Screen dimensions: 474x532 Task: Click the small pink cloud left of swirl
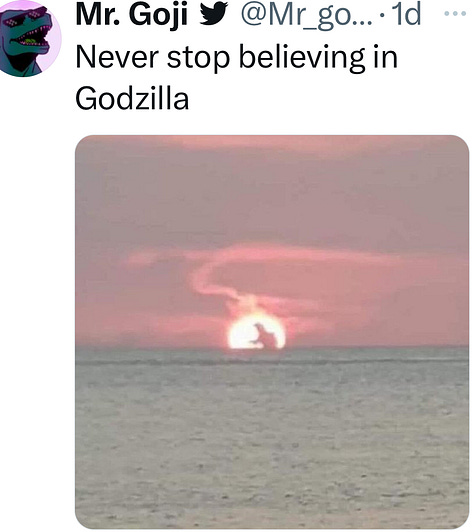pos(143,259)
